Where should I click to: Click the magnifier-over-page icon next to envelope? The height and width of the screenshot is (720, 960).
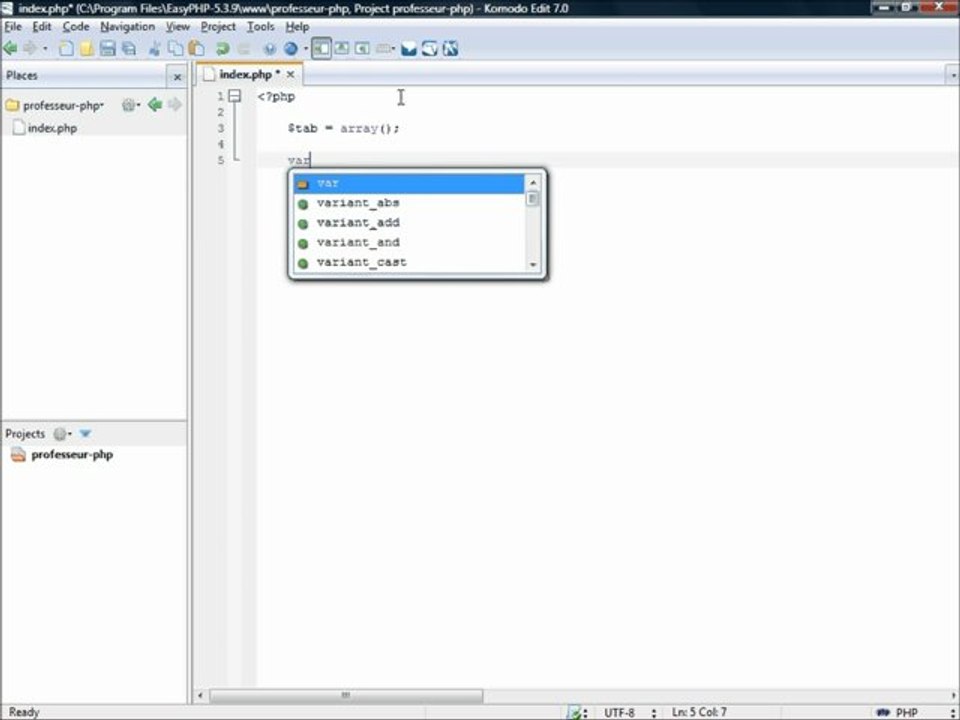[429, 48]
